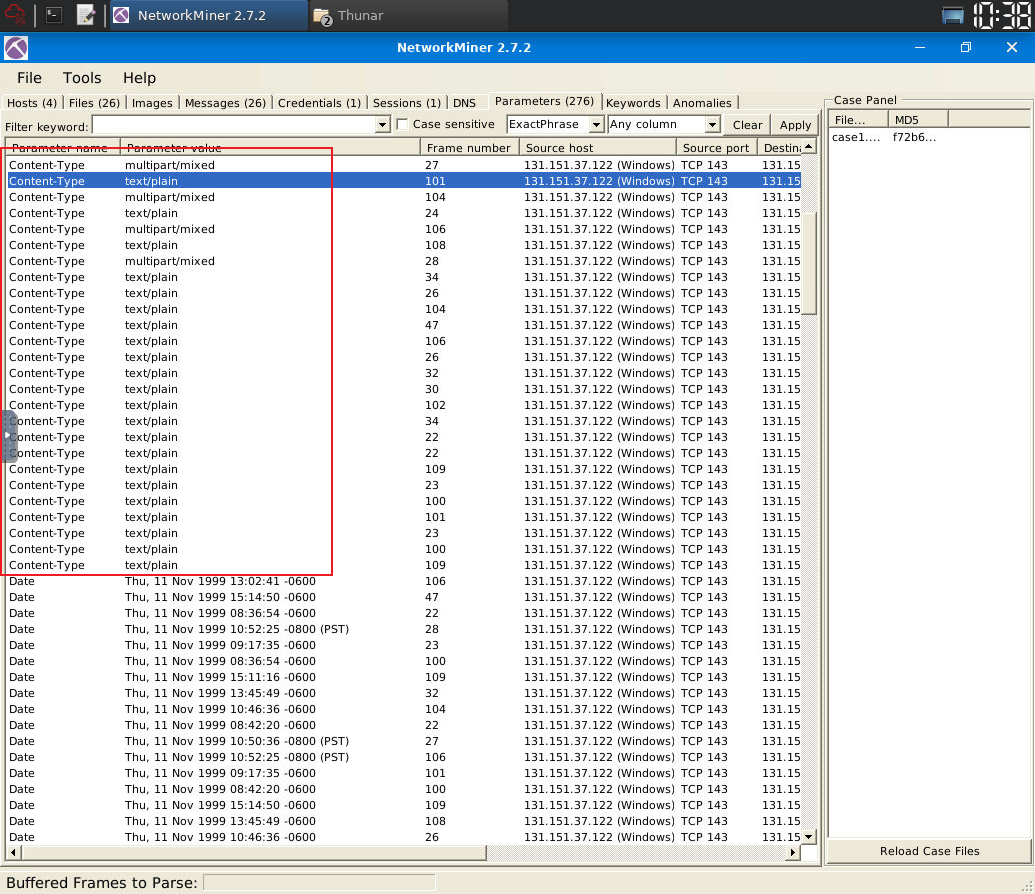Open the terminal launcher in the taskbar
Viewport: 1035px width, 894px height.
(54, 15)
